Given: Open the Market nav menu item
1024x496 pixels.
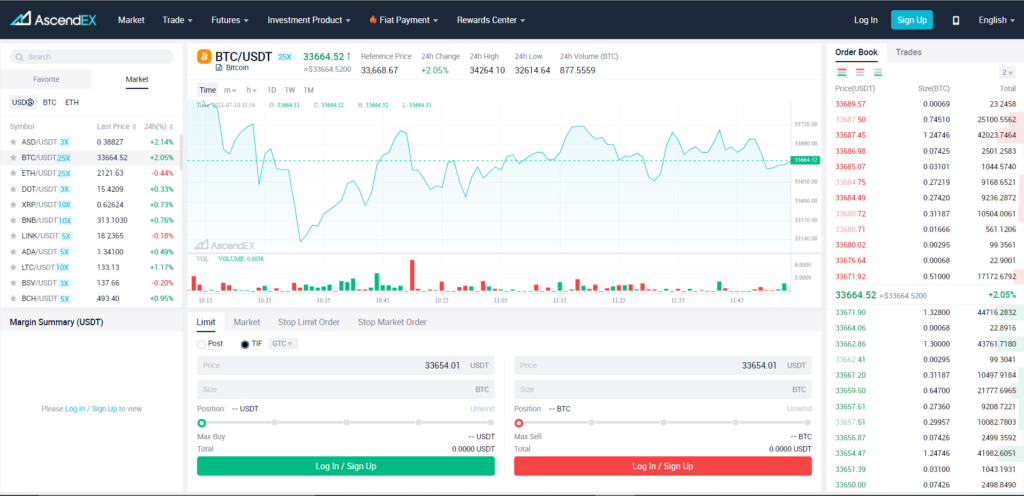Looking at the screenshot, I should pyautogui.click(x=131, y=20).
